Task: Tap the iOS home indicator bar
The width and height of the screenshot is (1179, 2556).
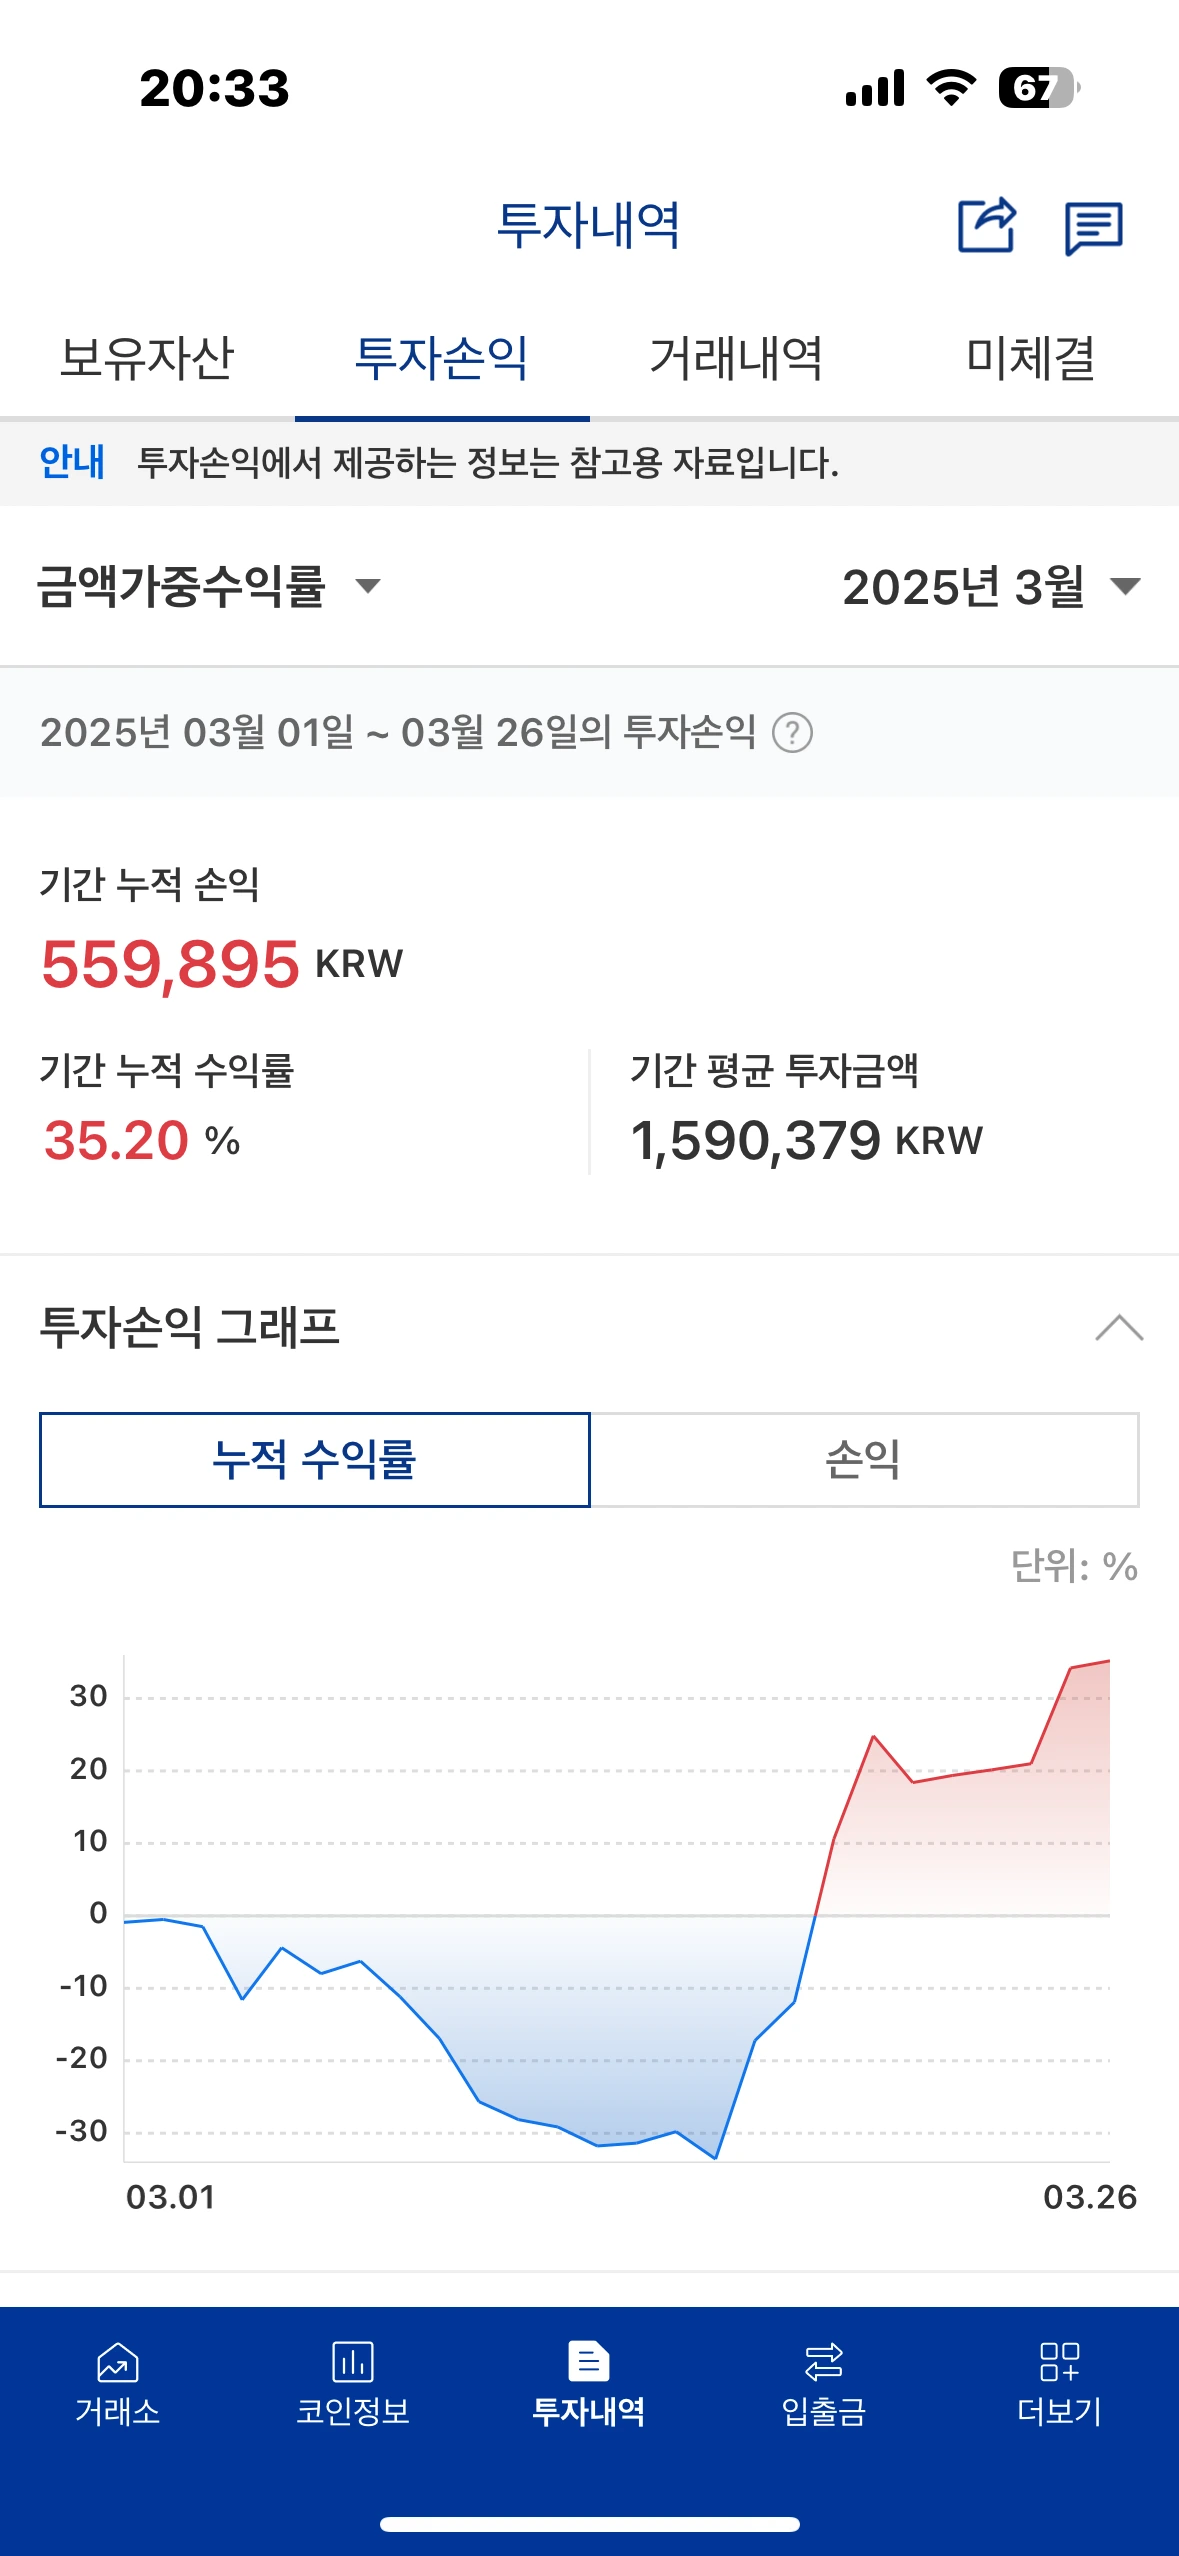Action: 589,2525
